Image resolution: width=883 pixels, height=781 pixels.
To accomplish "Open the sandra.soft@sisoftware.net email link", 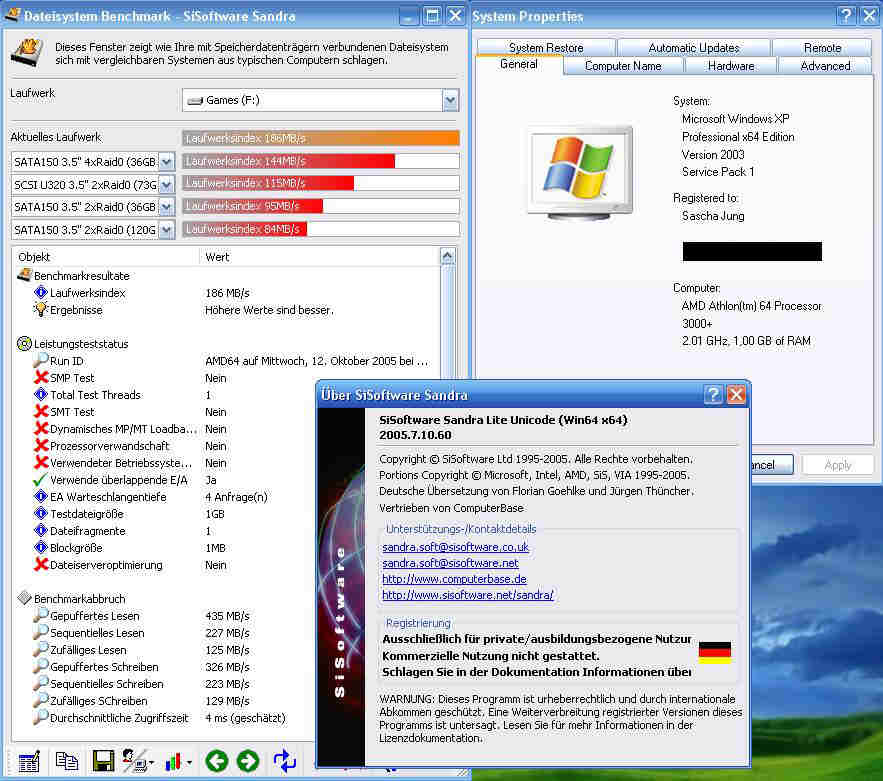I will pos(450,563).
